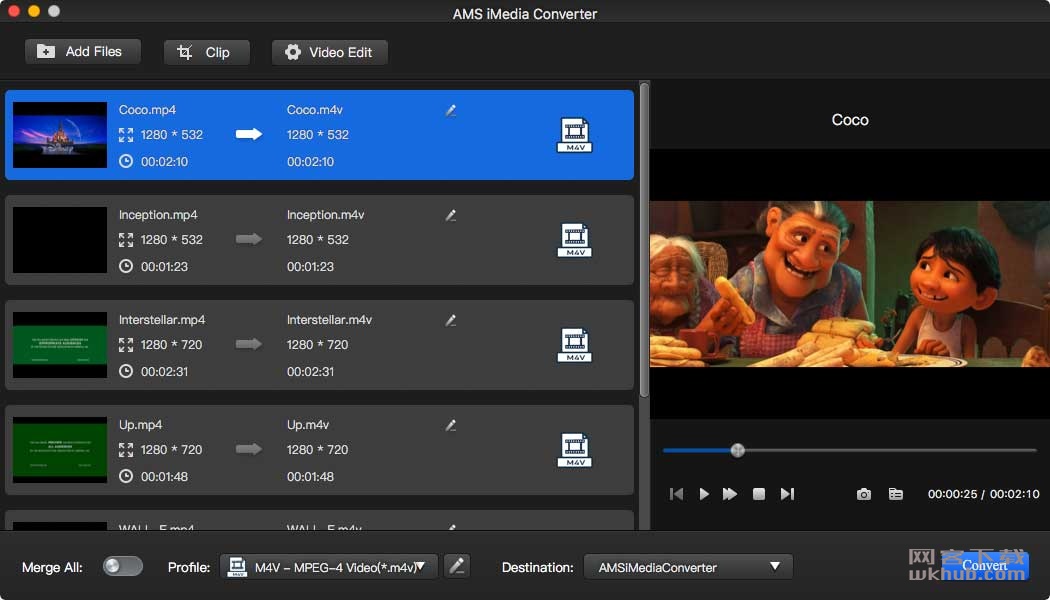
Task: Select the Interstellar.mp4 thumbnail
Action: [x=60, y=345]
